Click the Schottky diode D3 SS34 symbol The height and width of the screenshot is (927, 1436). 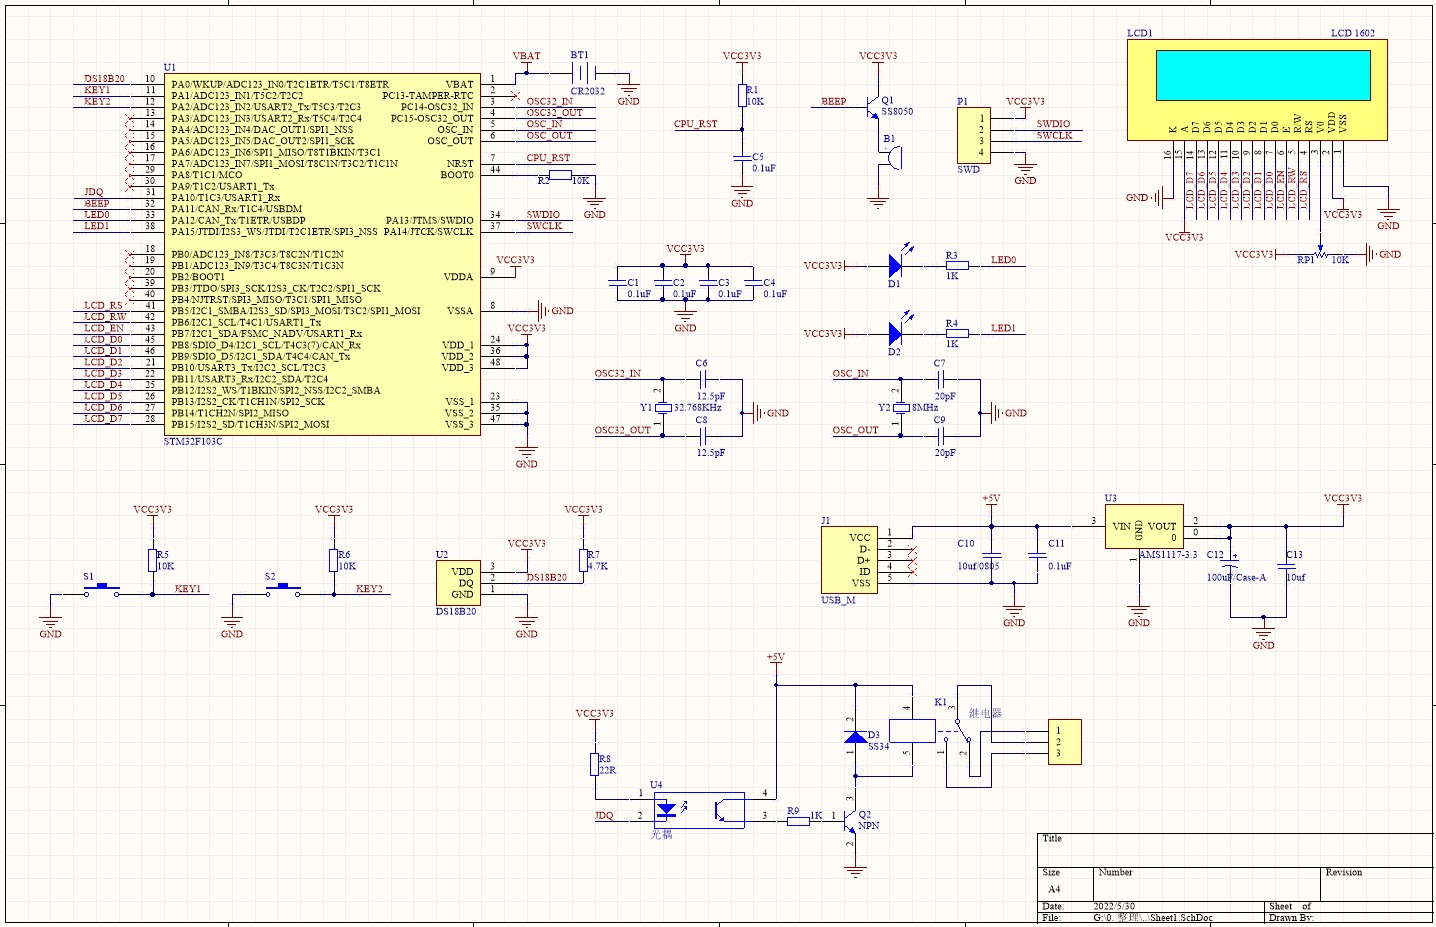[x=855, y=735]
